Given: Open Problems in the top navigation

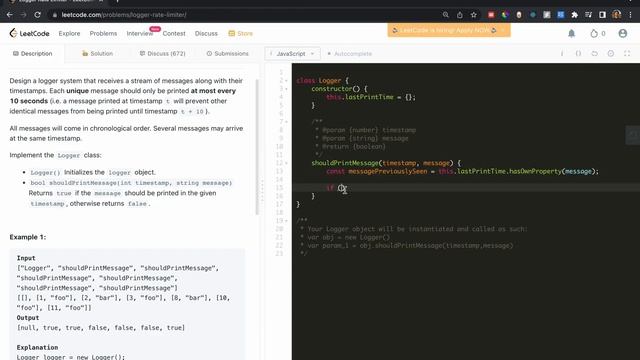Looking at the screenshot, I should pyautogui.click(x=103, y=33).
